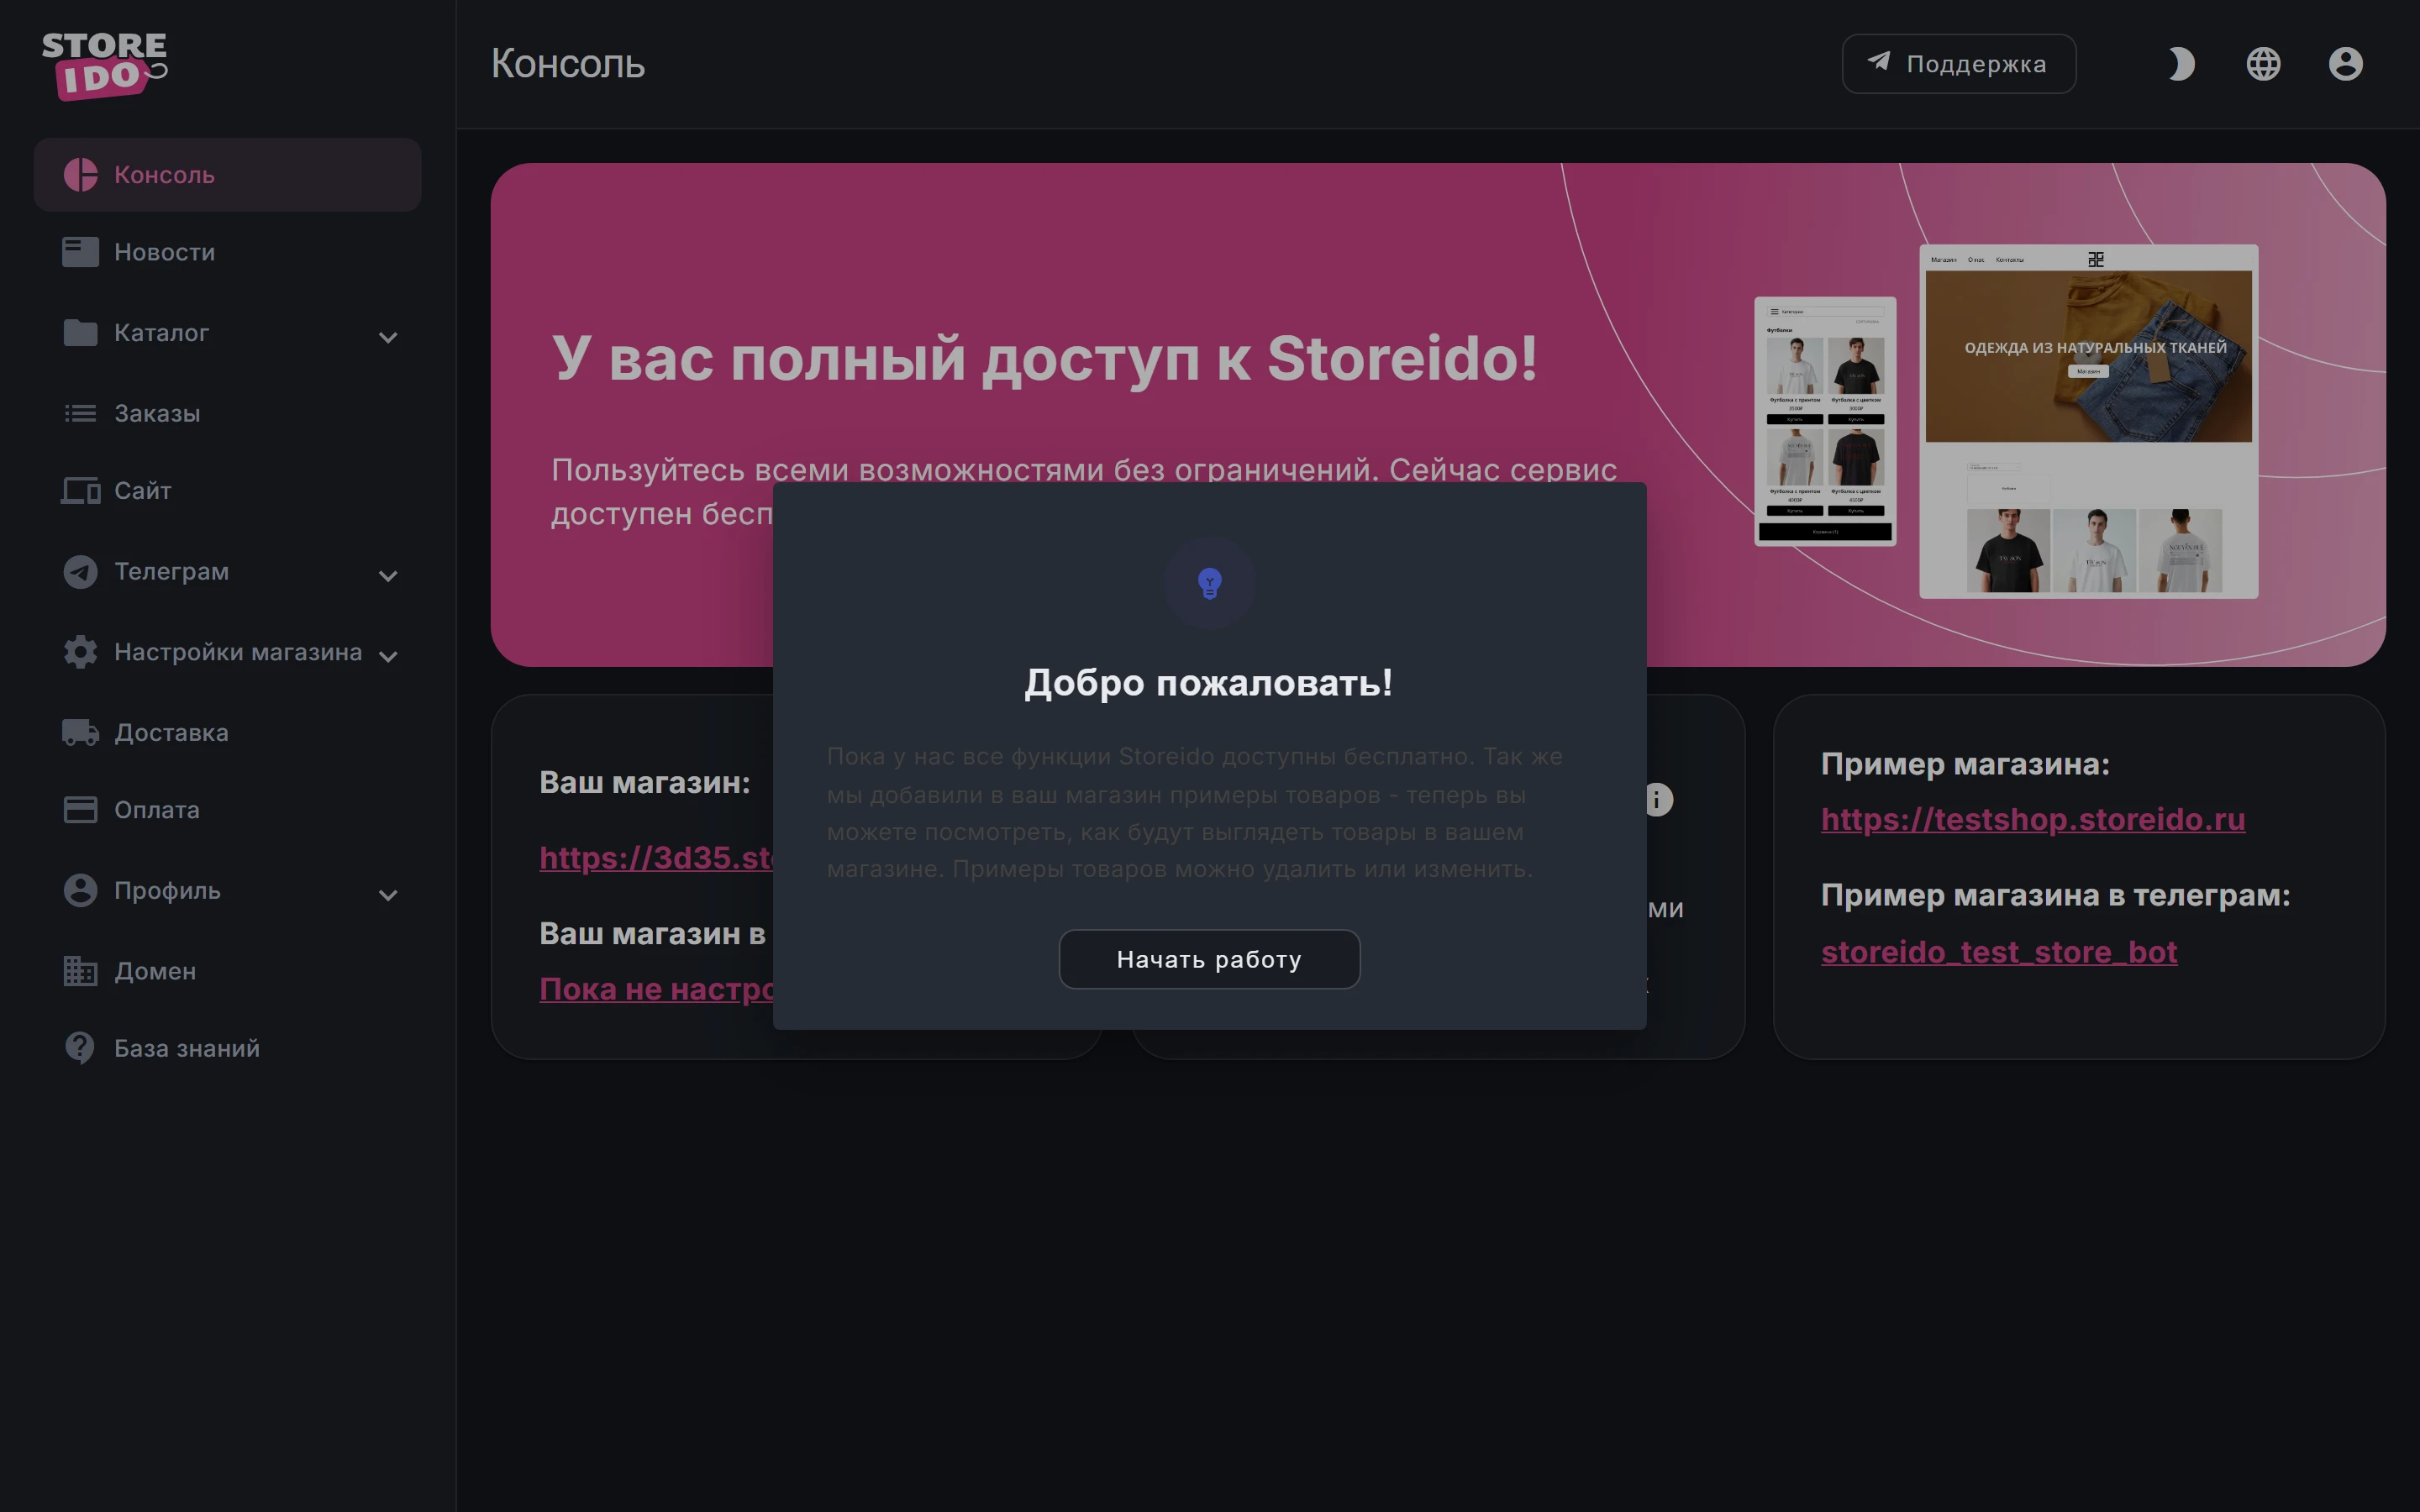Click the Профиль person icon
The width and height of the screenshot is (2420, 1512).
81,890
